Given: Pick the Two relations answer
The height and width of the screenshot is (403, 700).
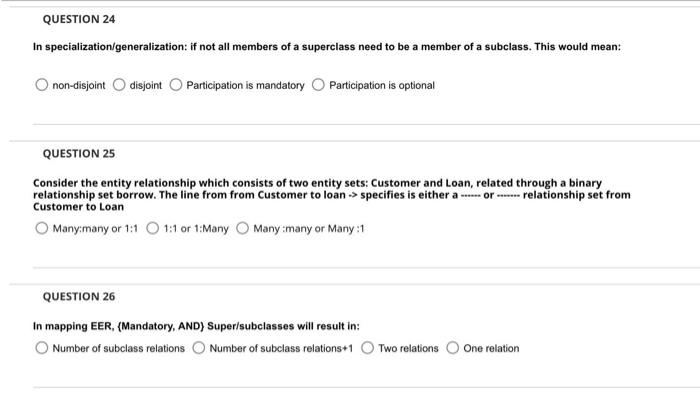Looking at the screenshot, I should click(x=367, y=348).
